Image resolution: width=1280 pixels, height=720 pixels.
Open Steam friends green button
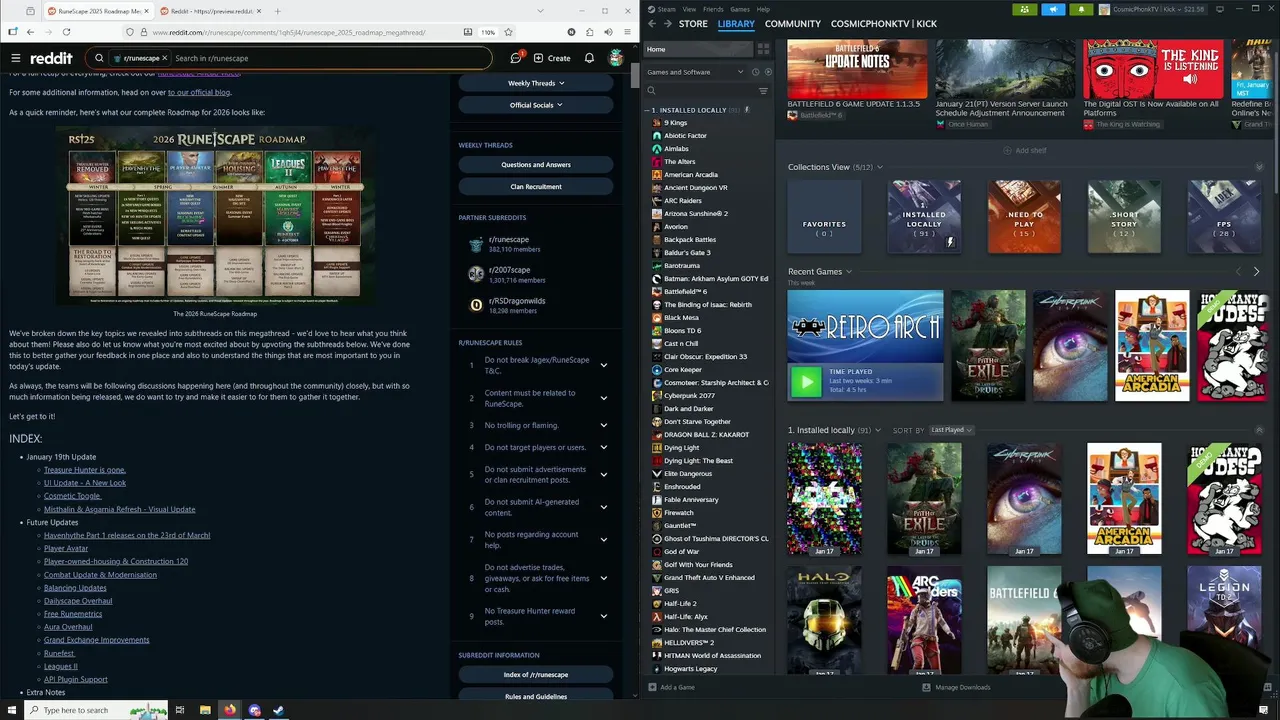(1024, 9)
